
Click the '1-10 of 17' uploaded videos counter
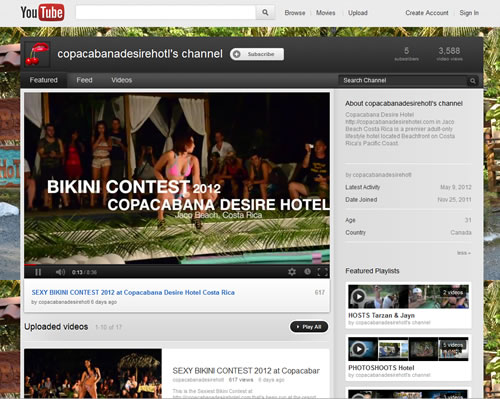tap(108, 327)
